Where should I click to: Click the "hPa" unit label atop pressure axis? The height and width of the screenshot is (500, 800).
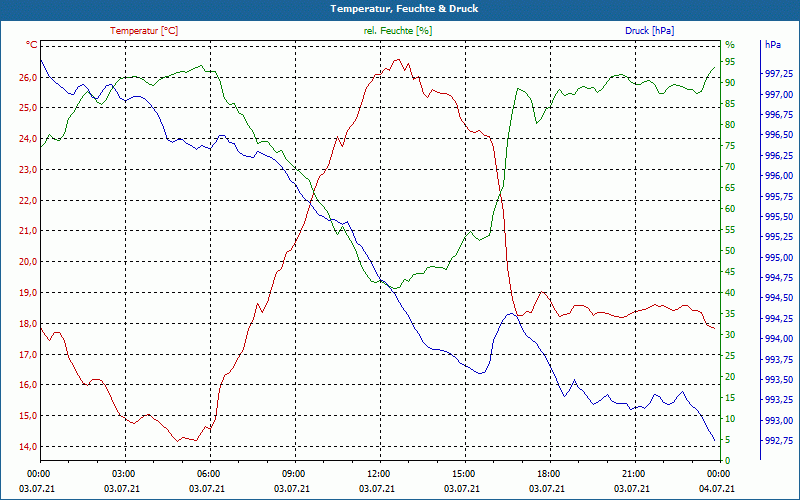point(772,45)
